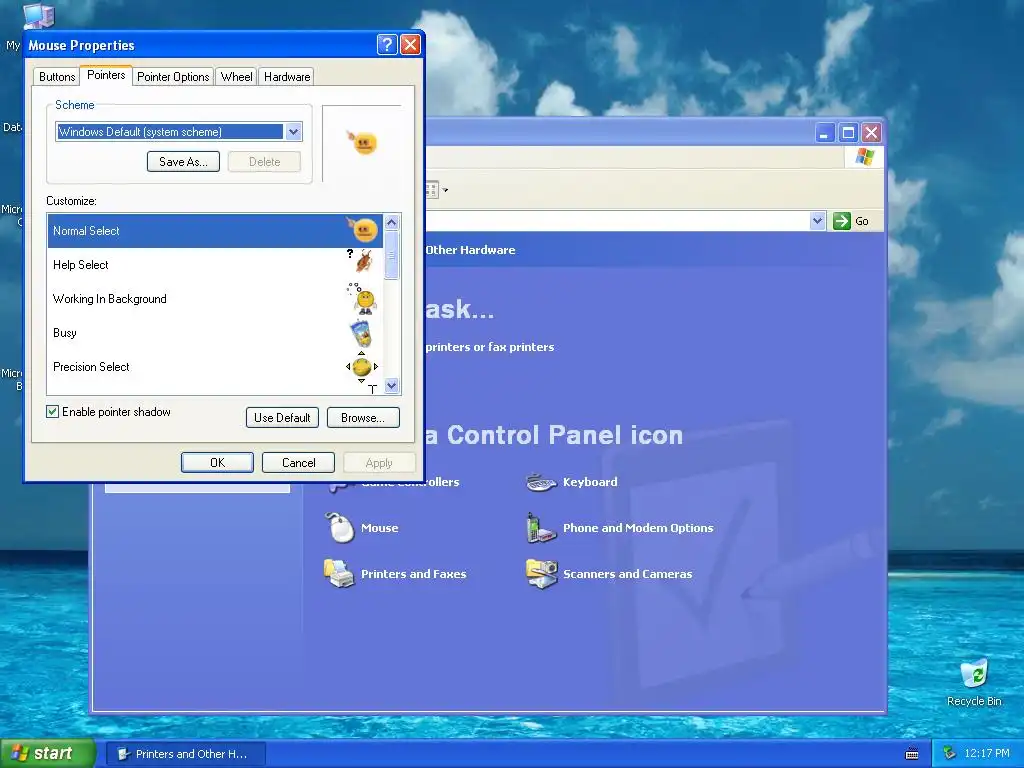Open the Start menu

48,753
